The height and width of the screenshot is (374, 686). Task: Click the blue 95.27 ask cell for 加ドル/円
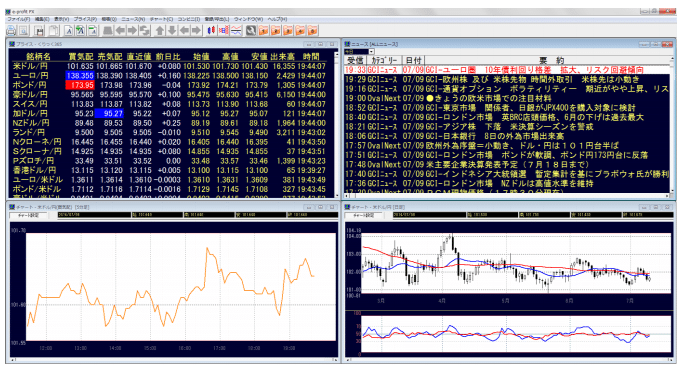pyautogui.click(x=109, y=113)
